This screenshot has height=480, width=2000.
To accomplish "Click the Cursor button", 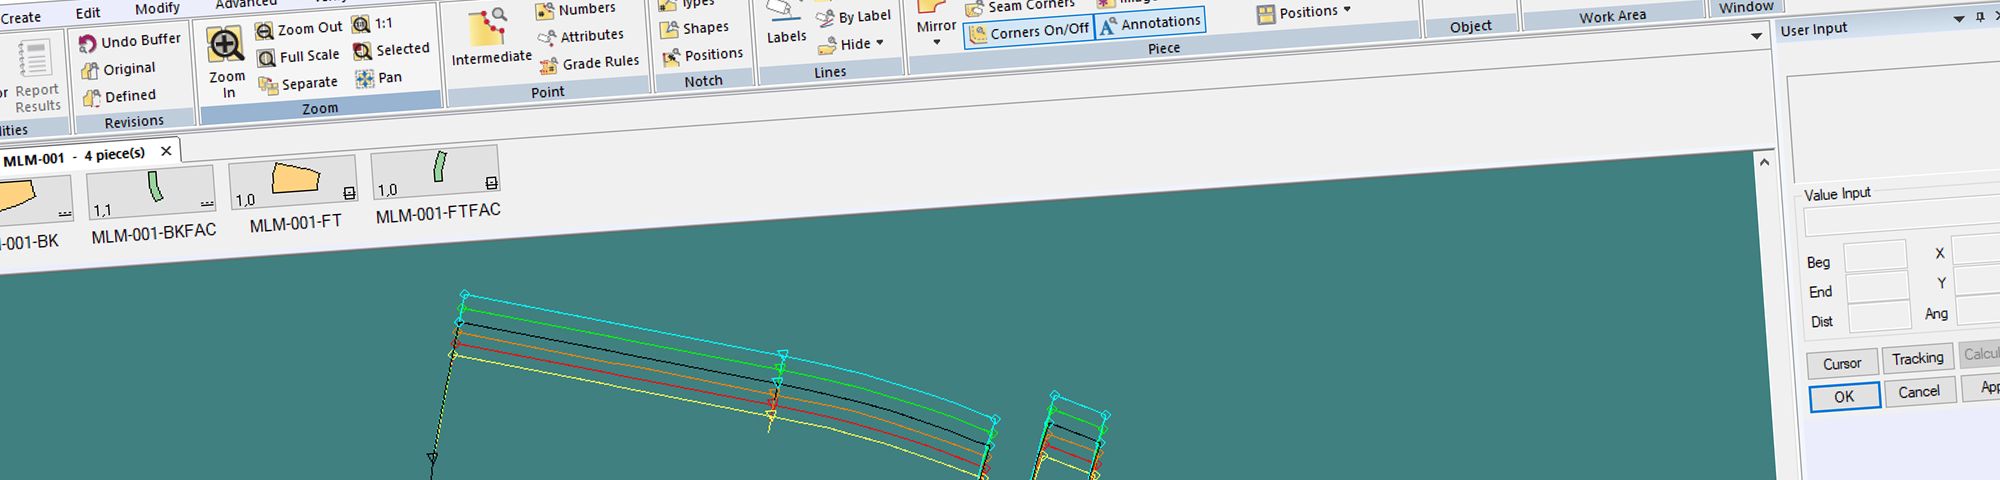I will (1842, 364).
